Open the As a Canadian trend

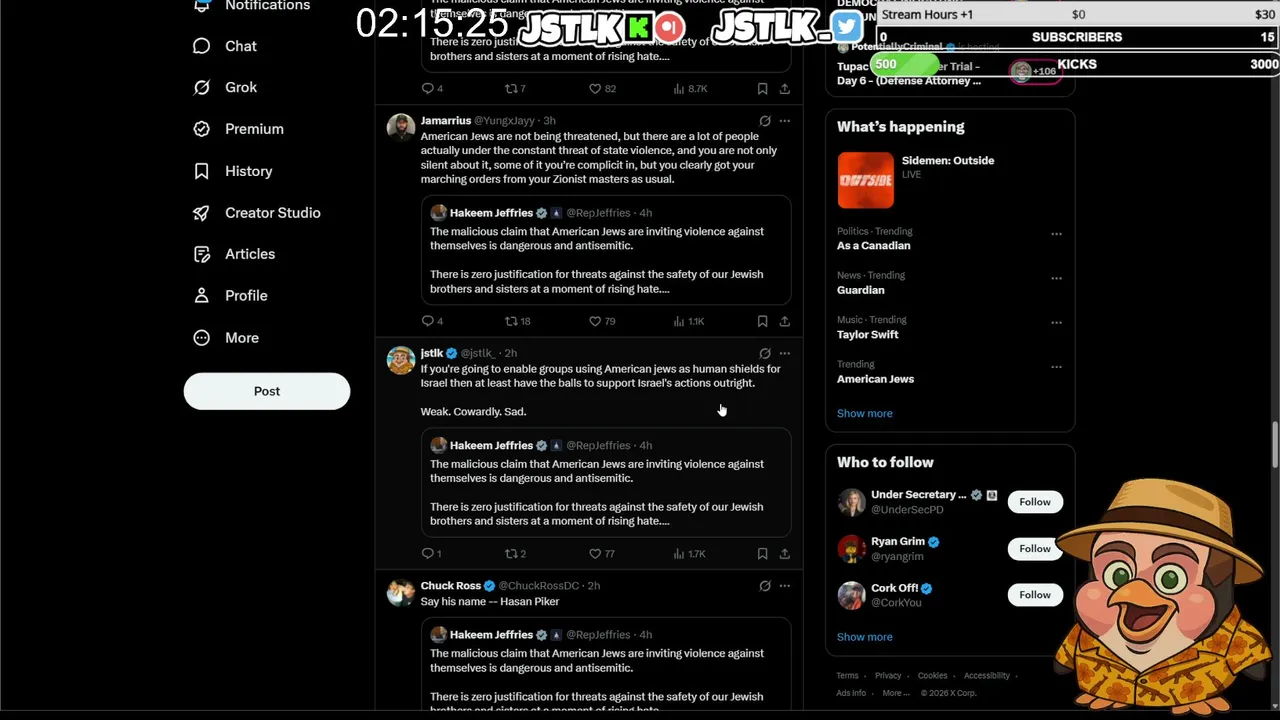pos(873,246)
